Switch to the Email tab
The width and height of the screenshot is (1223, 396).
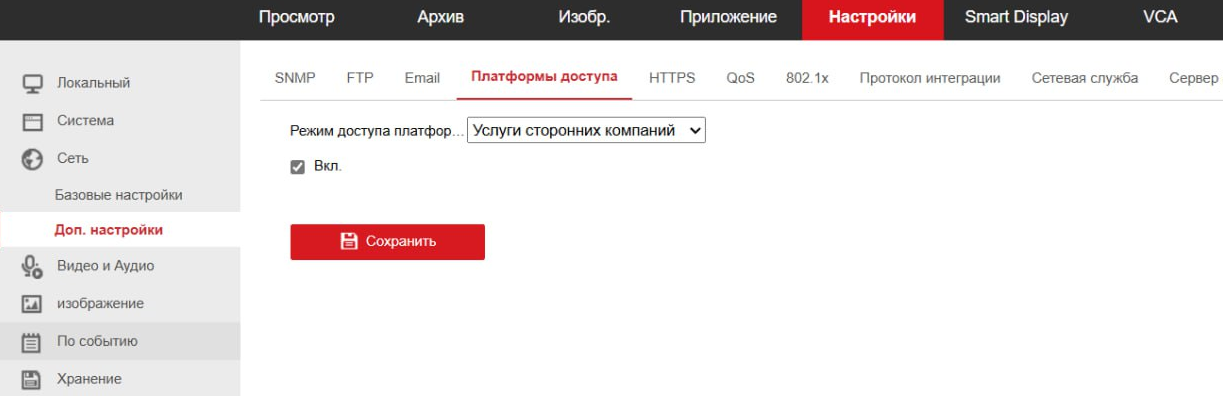(x=422, y=79)
